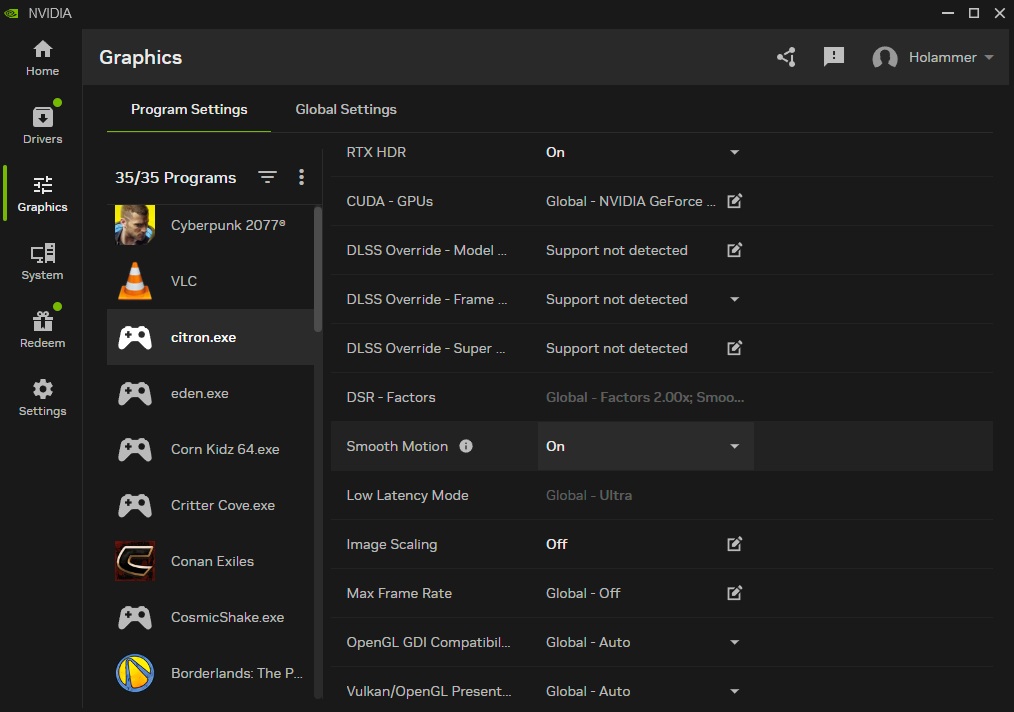1014x712 pixels.
Task: Open the Graphics sidebar section
Action: (x=42, y=194)
